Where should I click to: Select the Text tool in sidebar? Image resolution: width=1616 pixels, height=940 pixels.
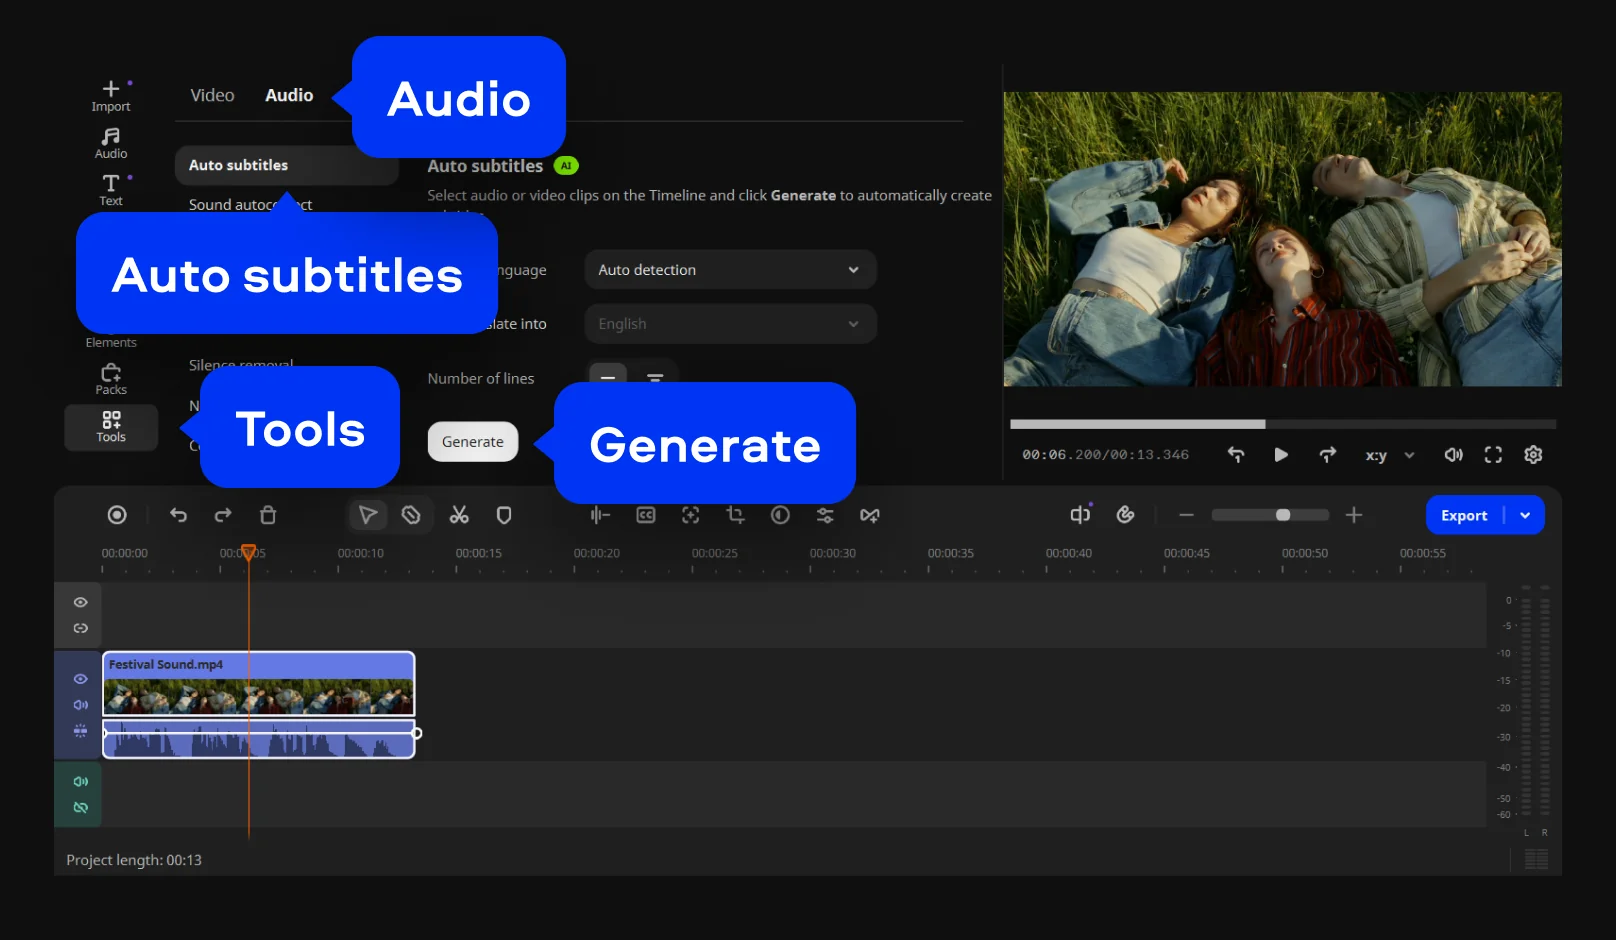point(111,190)
